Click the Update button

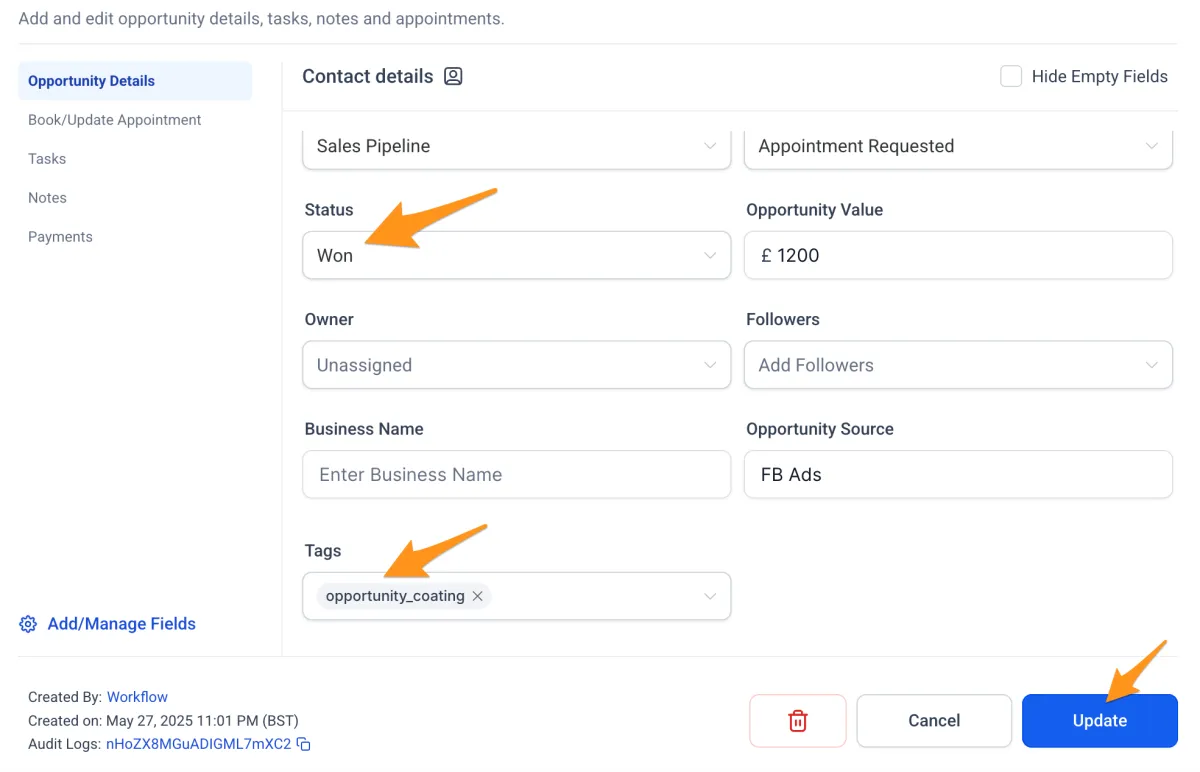(x=1099, y=721)
